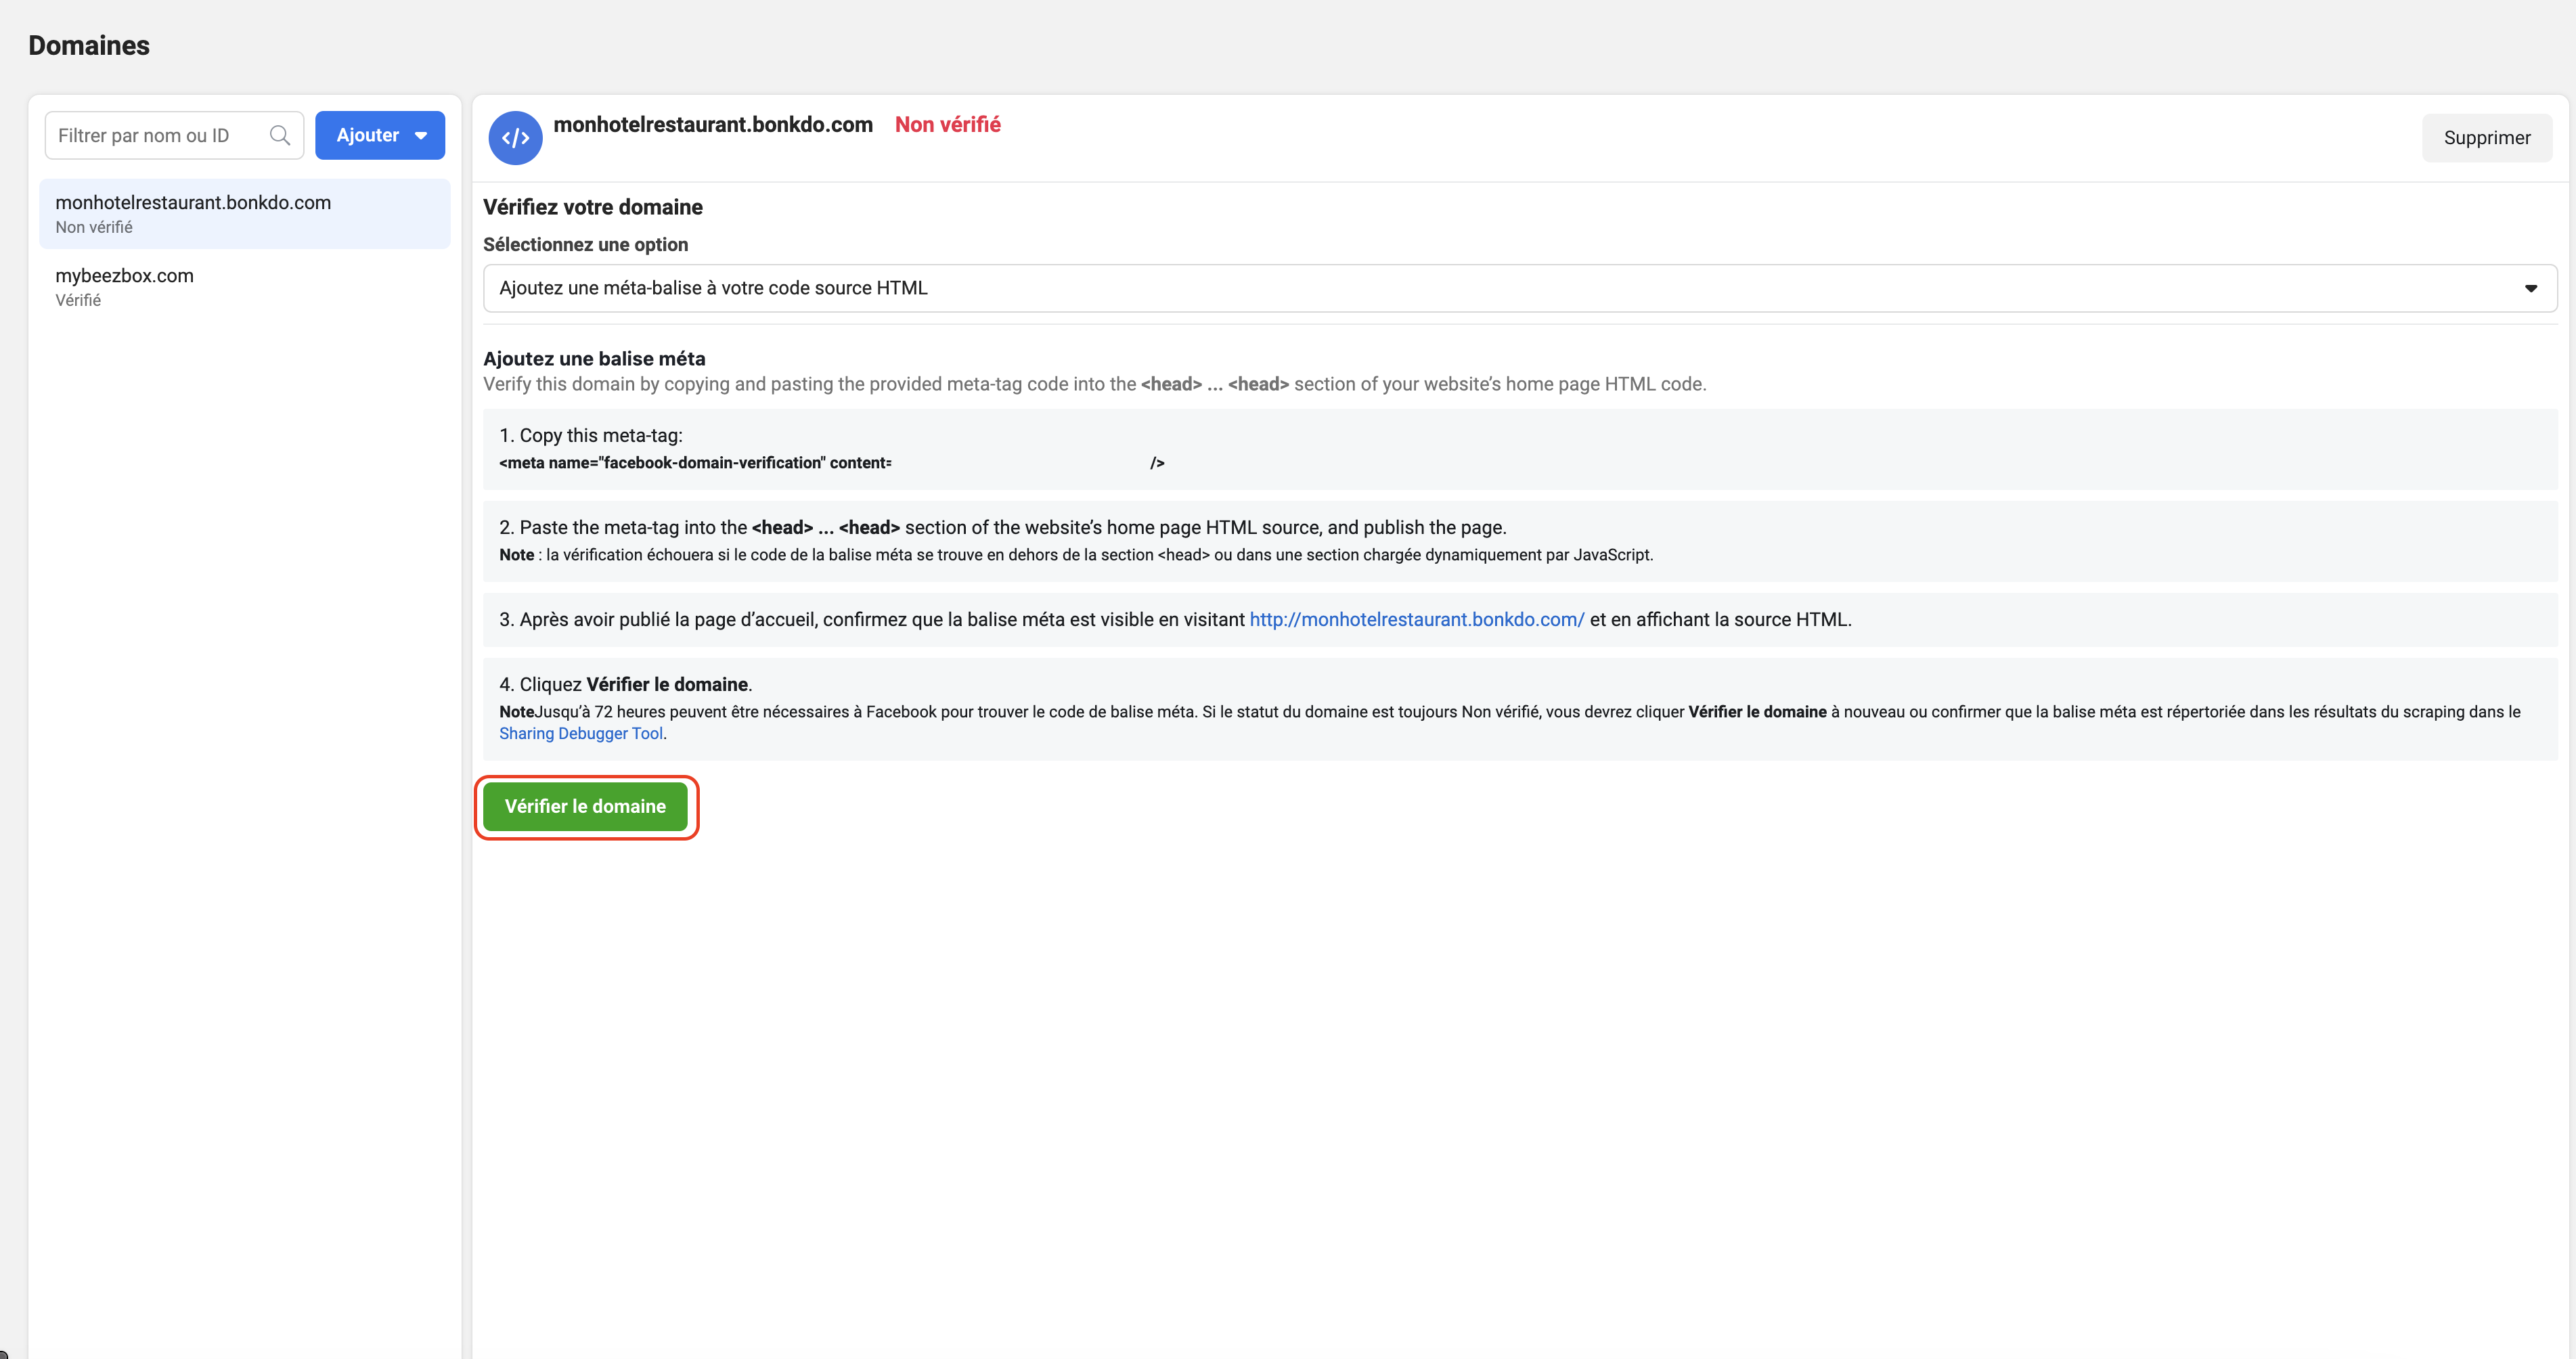Open the verification option dropdown arrow
The height and width of the screenshot is (1359, 2576).
coord(2530,288)
